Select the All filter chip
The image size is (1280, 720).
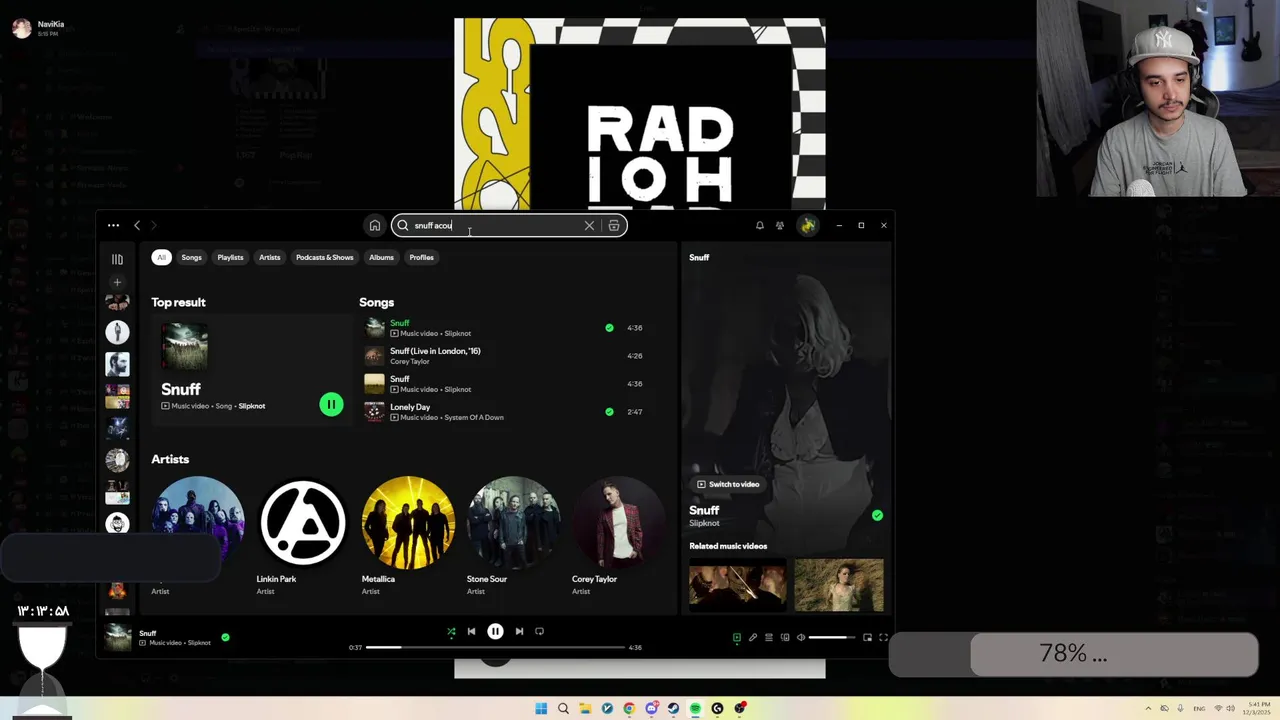click(x=161, y=257)
